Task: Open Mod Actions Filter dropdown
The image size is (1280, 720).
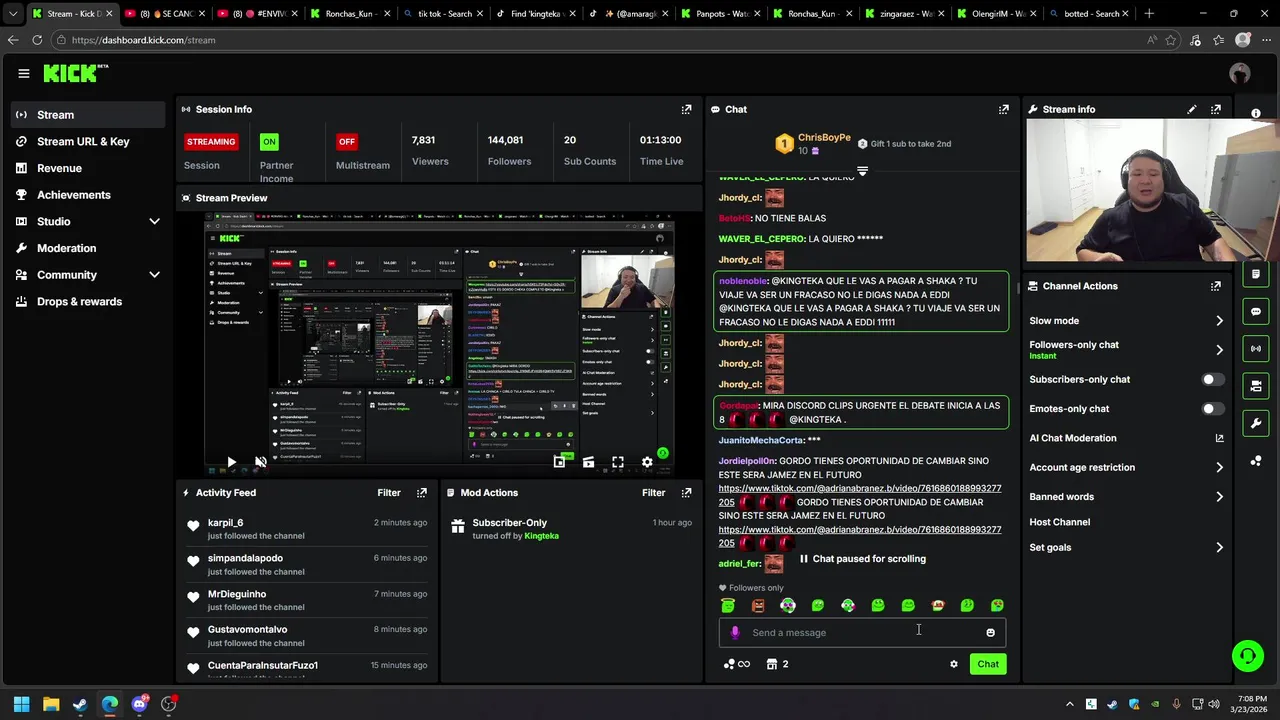Action: pyautogui.click(x=653, y=493)
